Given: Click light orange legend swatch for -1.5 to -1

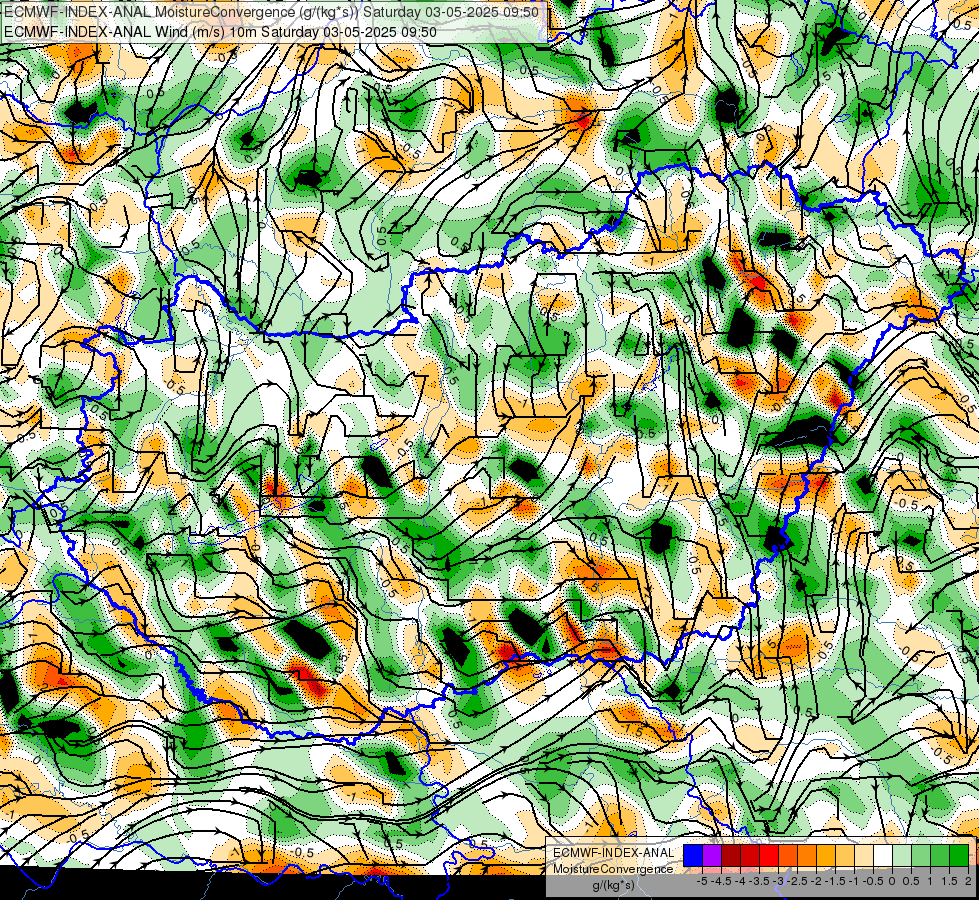Looking at the screenshot, I should 845,855.
